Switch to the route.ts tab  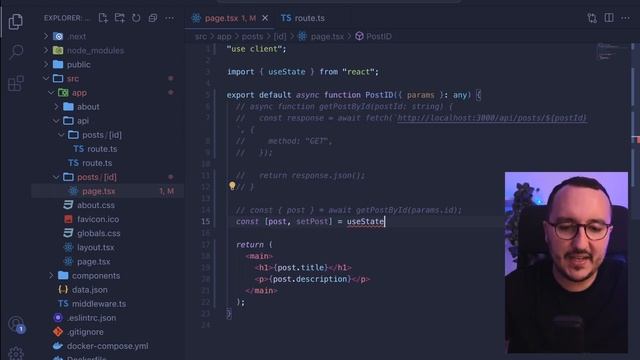coord(302,18)
